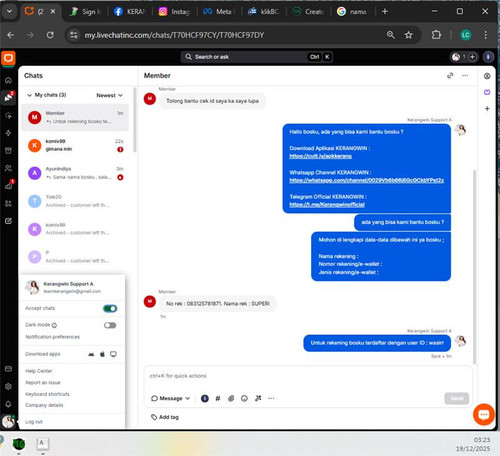Toggle the Accept chats switch
The width and height of the screenshot is (500, 456).
(110, 309)
